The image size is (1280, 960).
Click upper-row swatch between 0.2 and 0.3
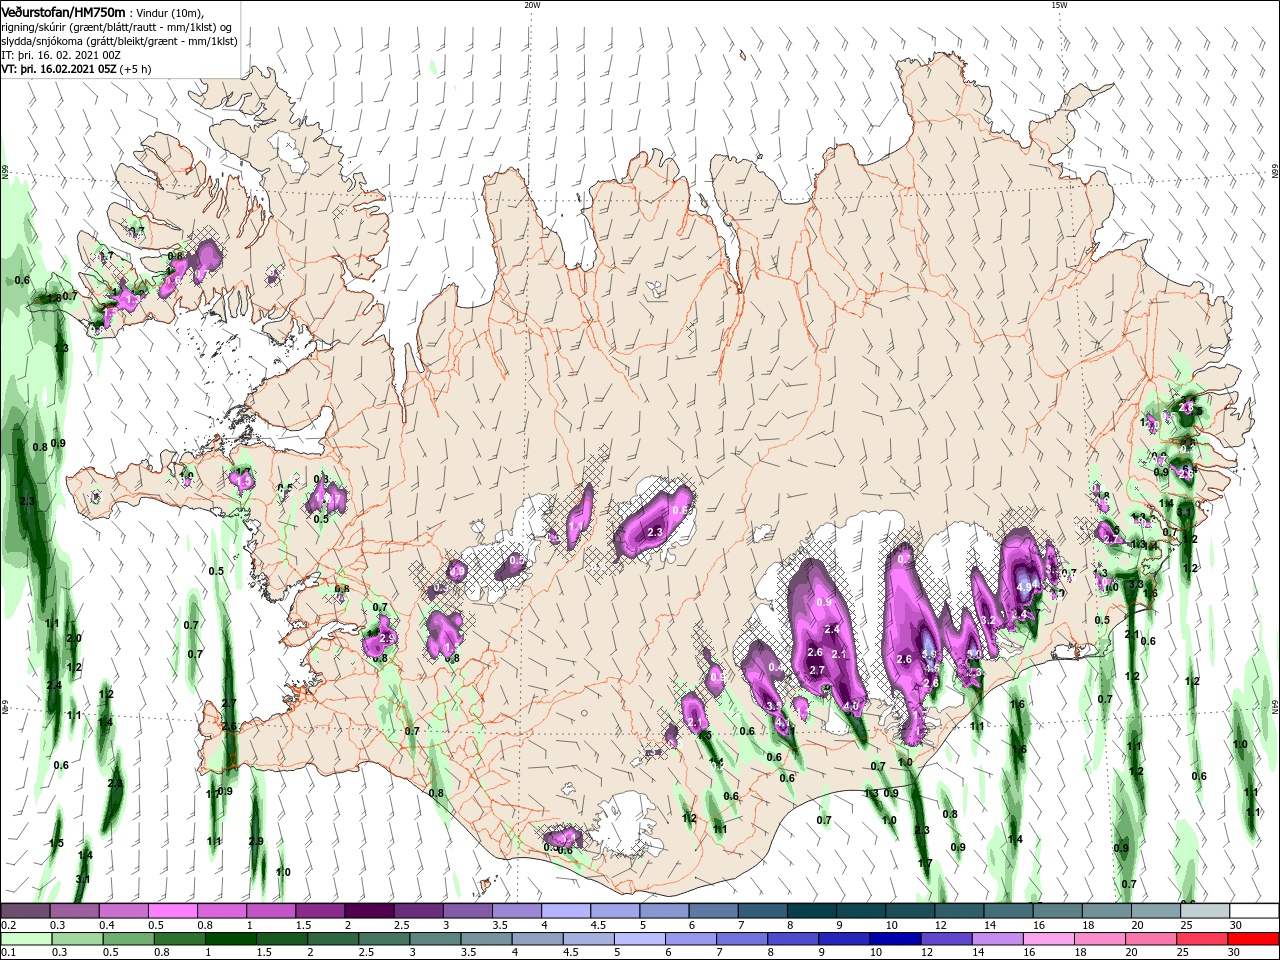click(25, 911)
